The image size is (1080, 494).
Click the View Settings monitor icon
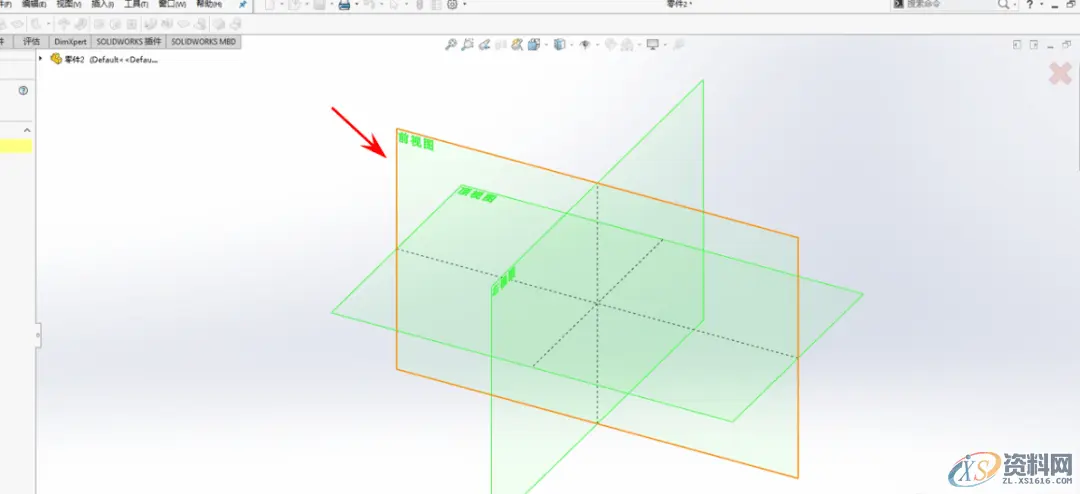tap(652, 45)
